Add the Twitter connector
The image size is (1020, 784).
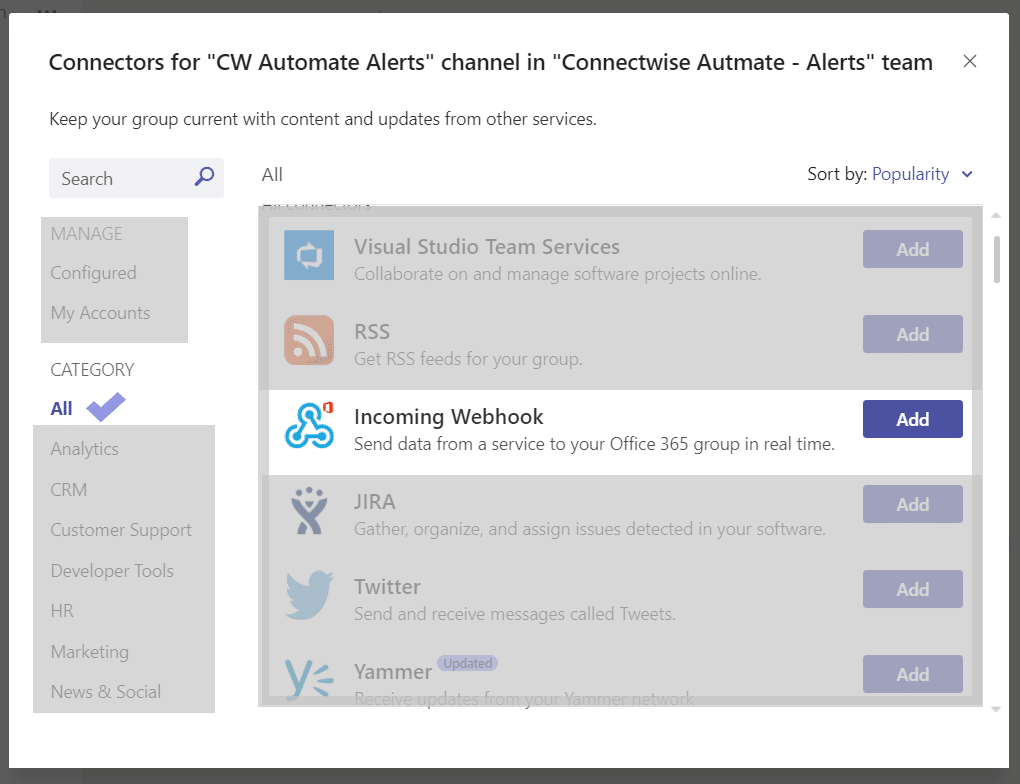coord(913,589)
